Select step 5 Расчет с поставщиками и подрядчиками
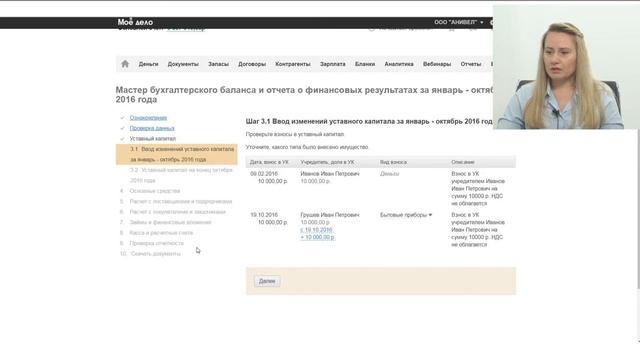The image size is (640, 360). (180, 202)
